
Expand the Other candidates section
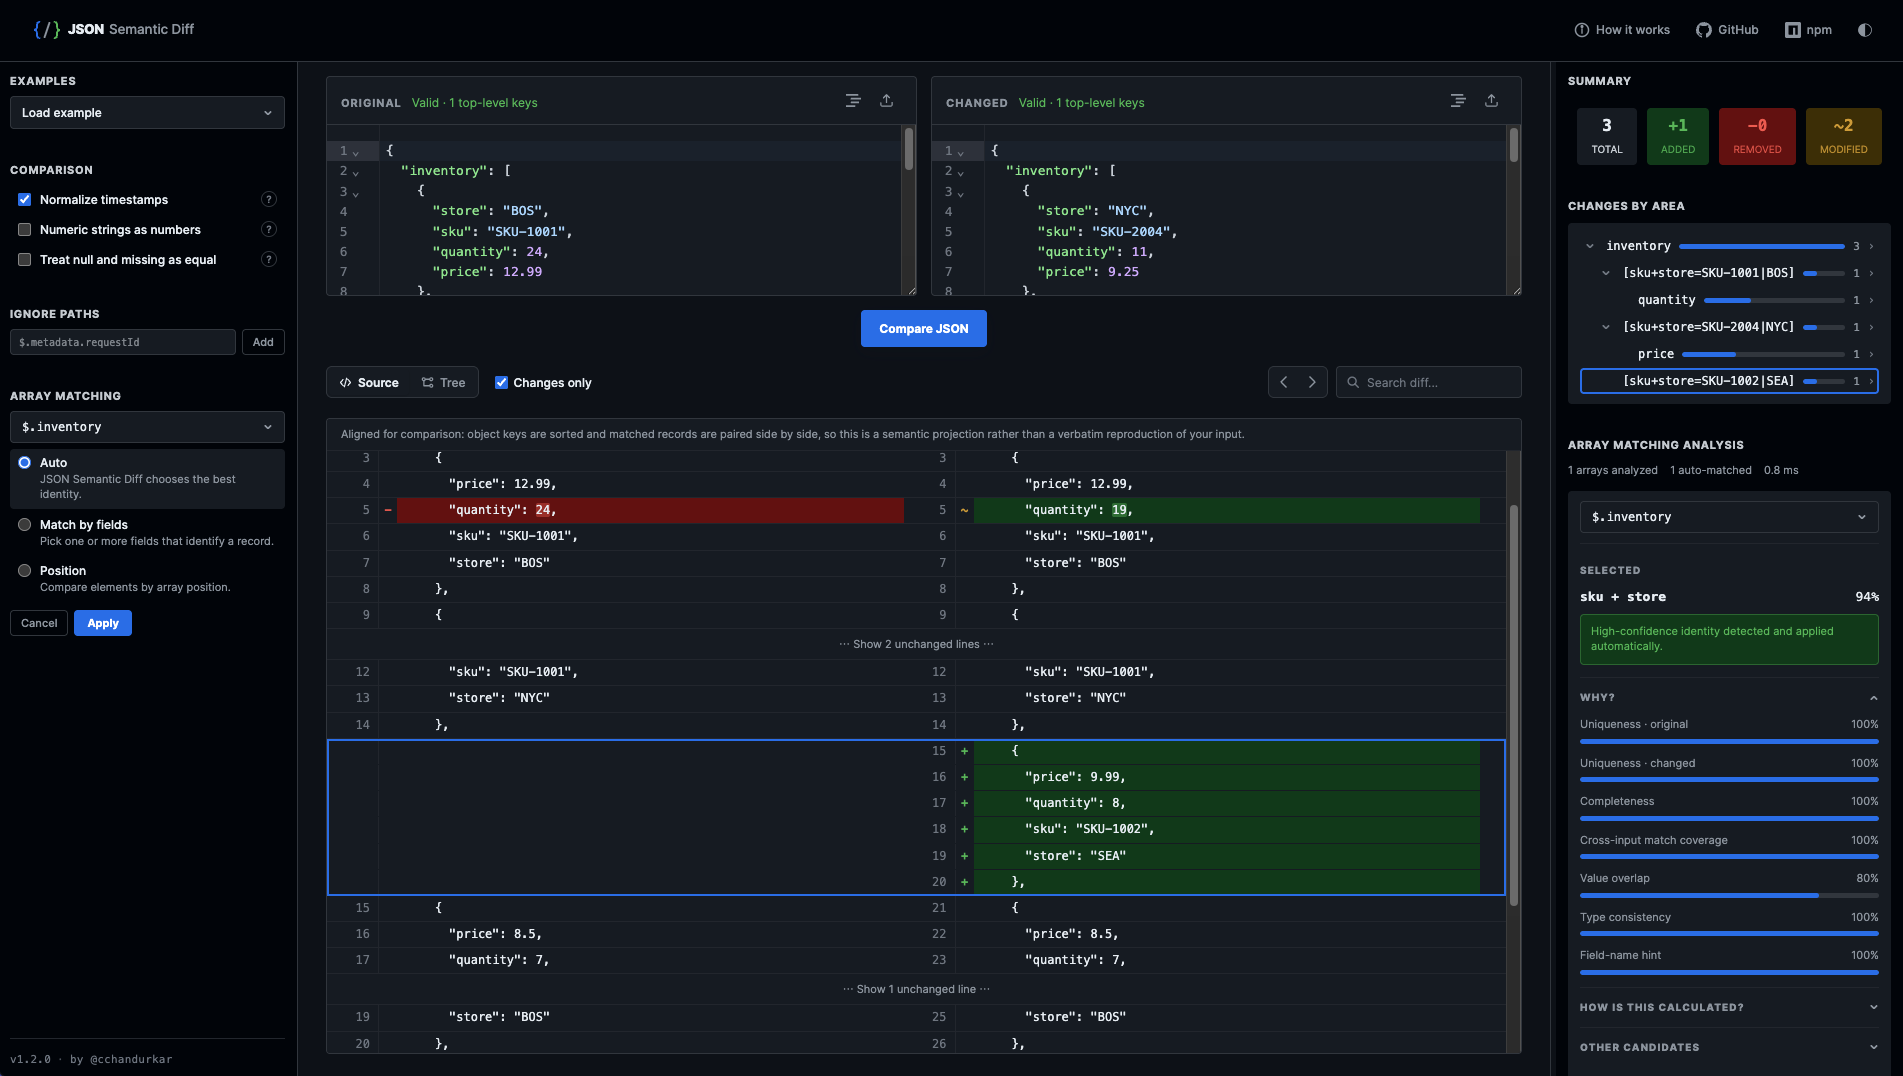click(1729, 1048)
